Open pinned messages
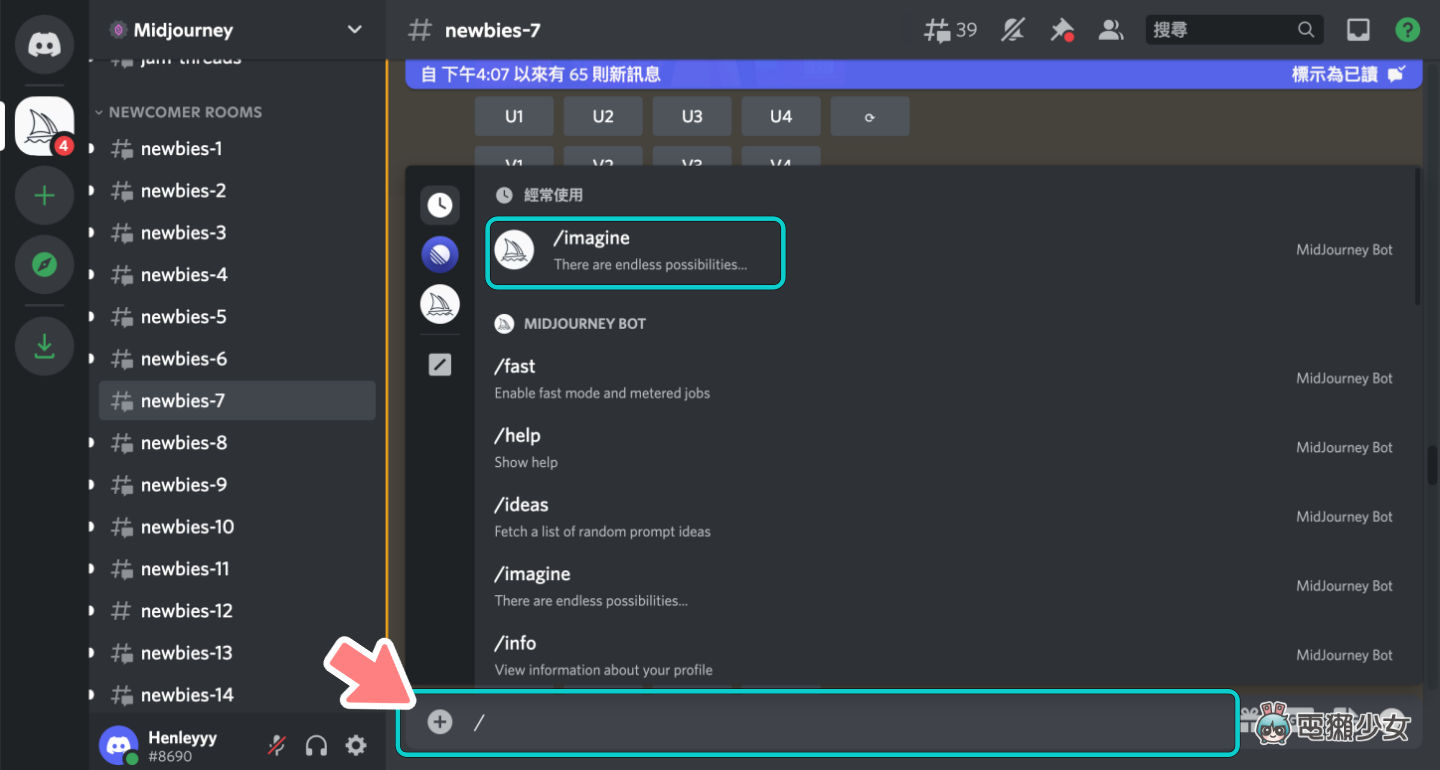Viewport: 1440px width, 770px height. click(x=1061, y=30)
